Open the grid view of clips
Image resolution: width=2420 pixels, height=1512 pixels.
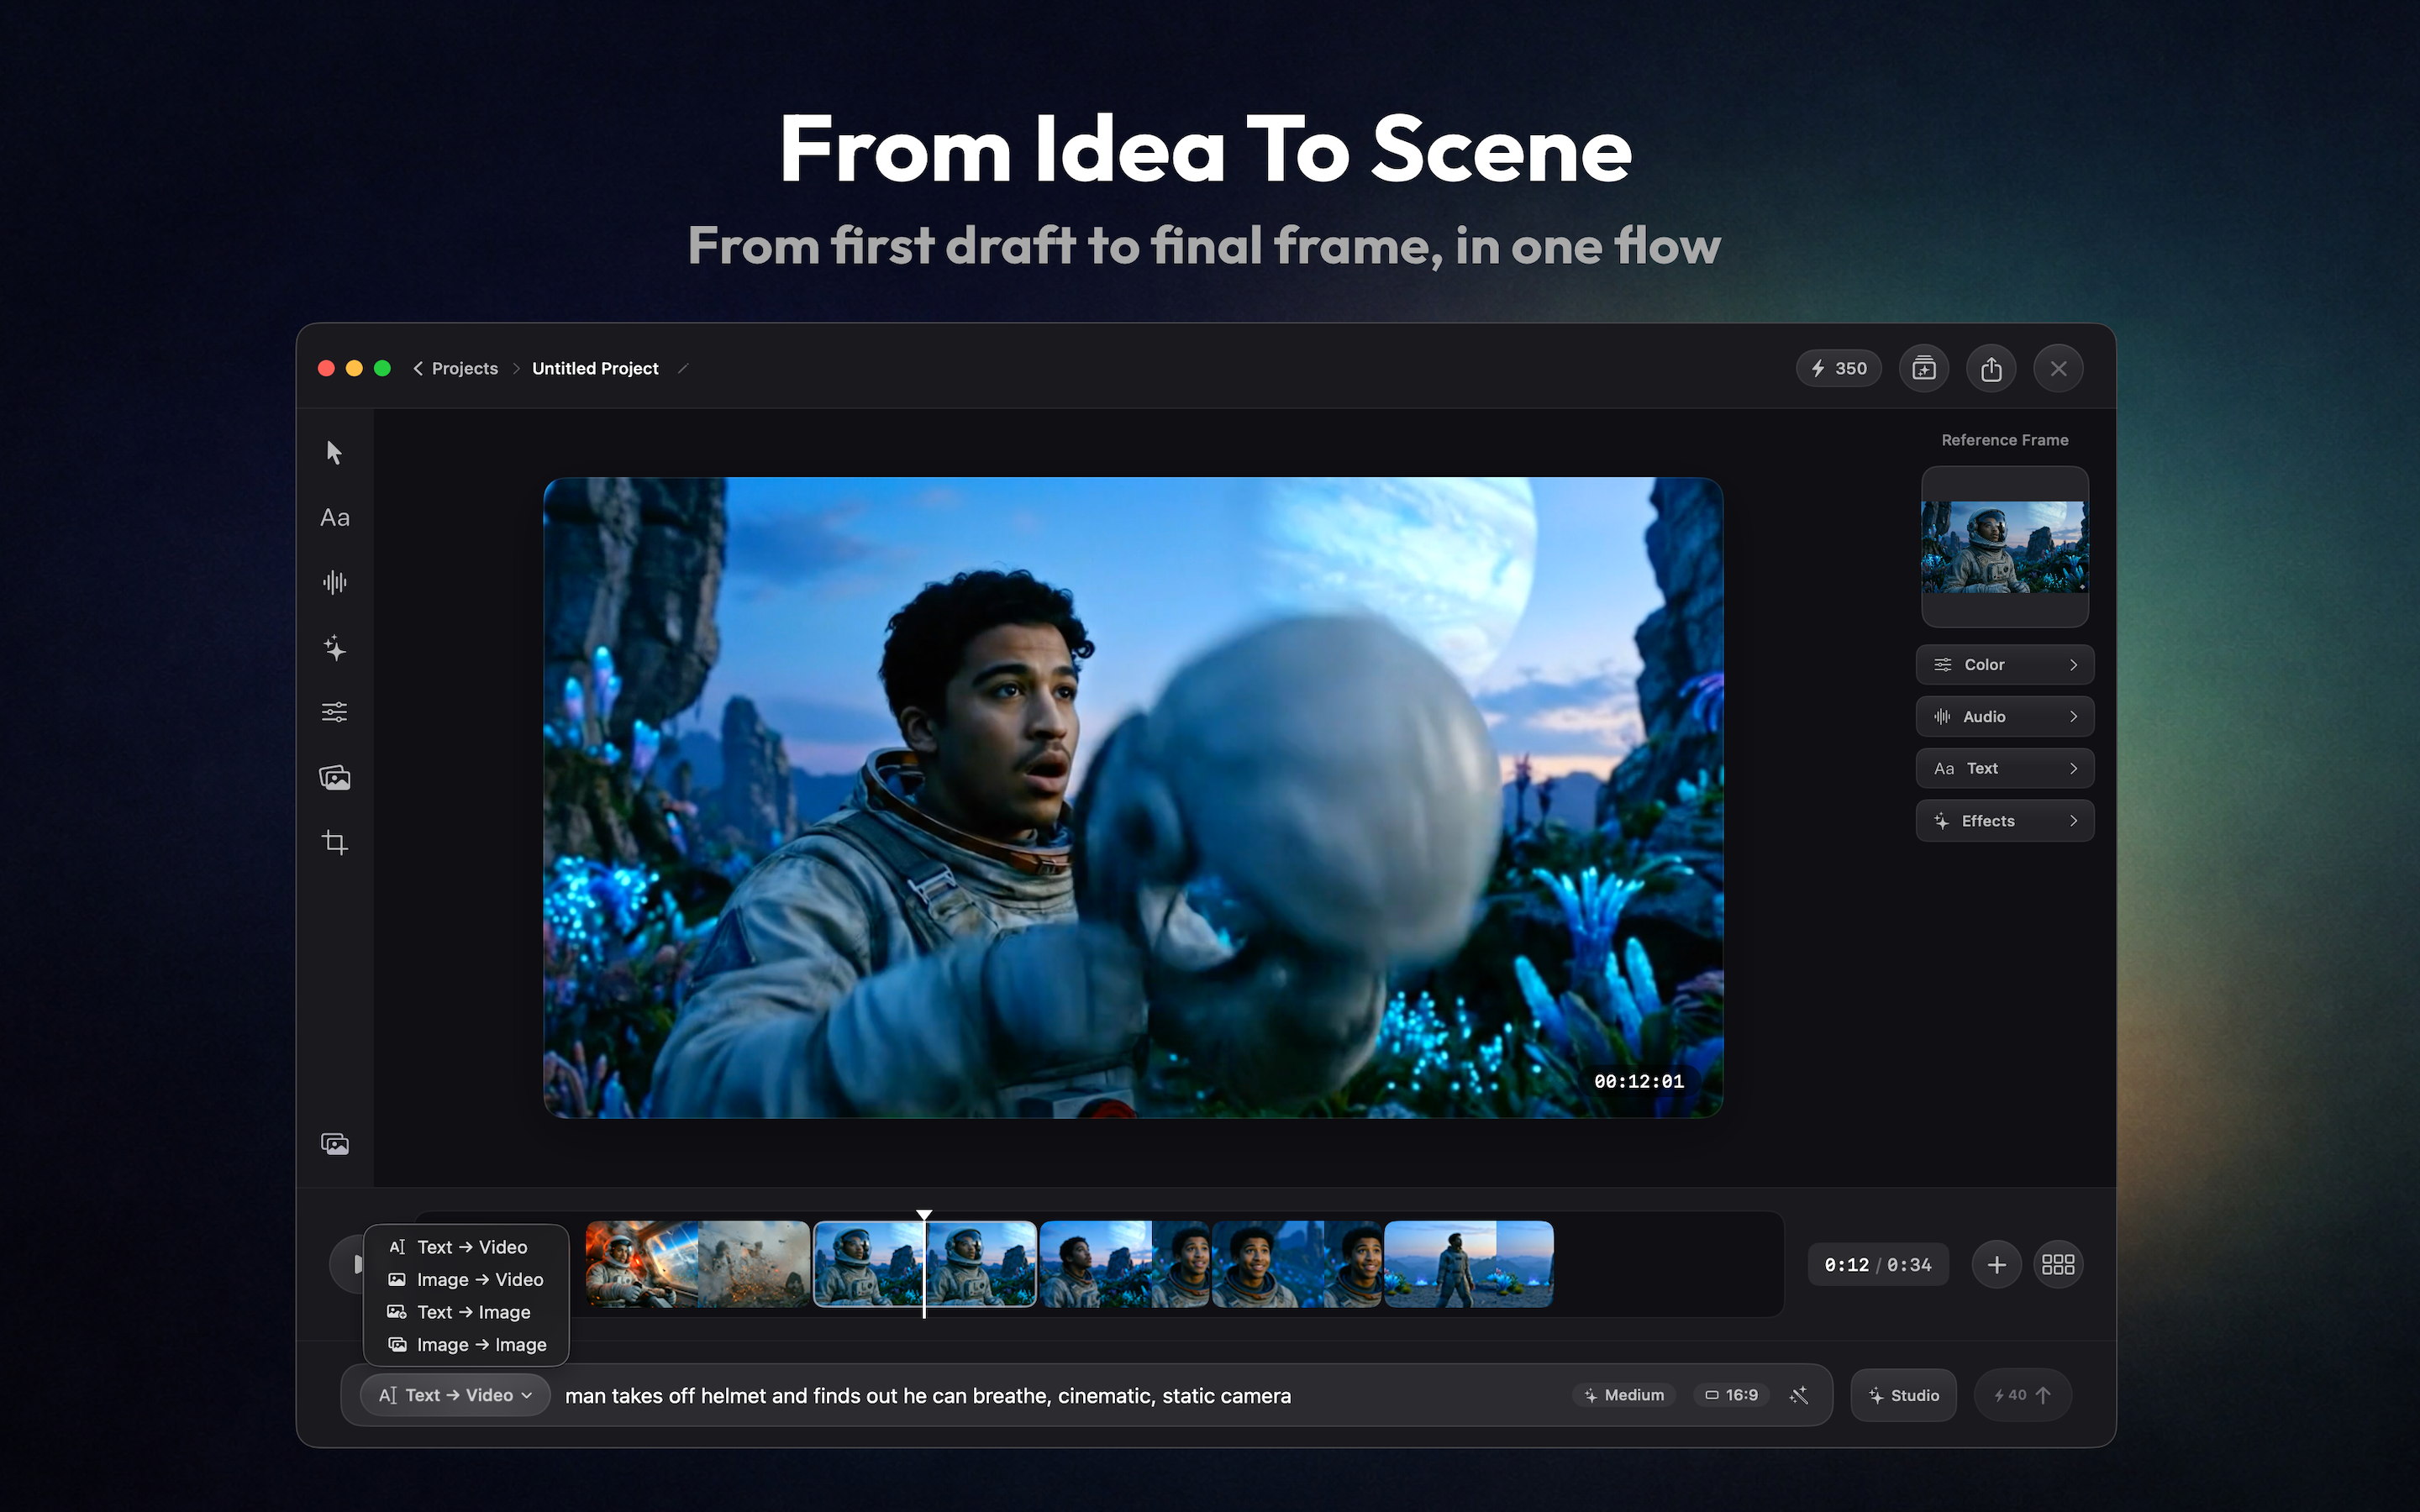(x=2057, y=1265)
